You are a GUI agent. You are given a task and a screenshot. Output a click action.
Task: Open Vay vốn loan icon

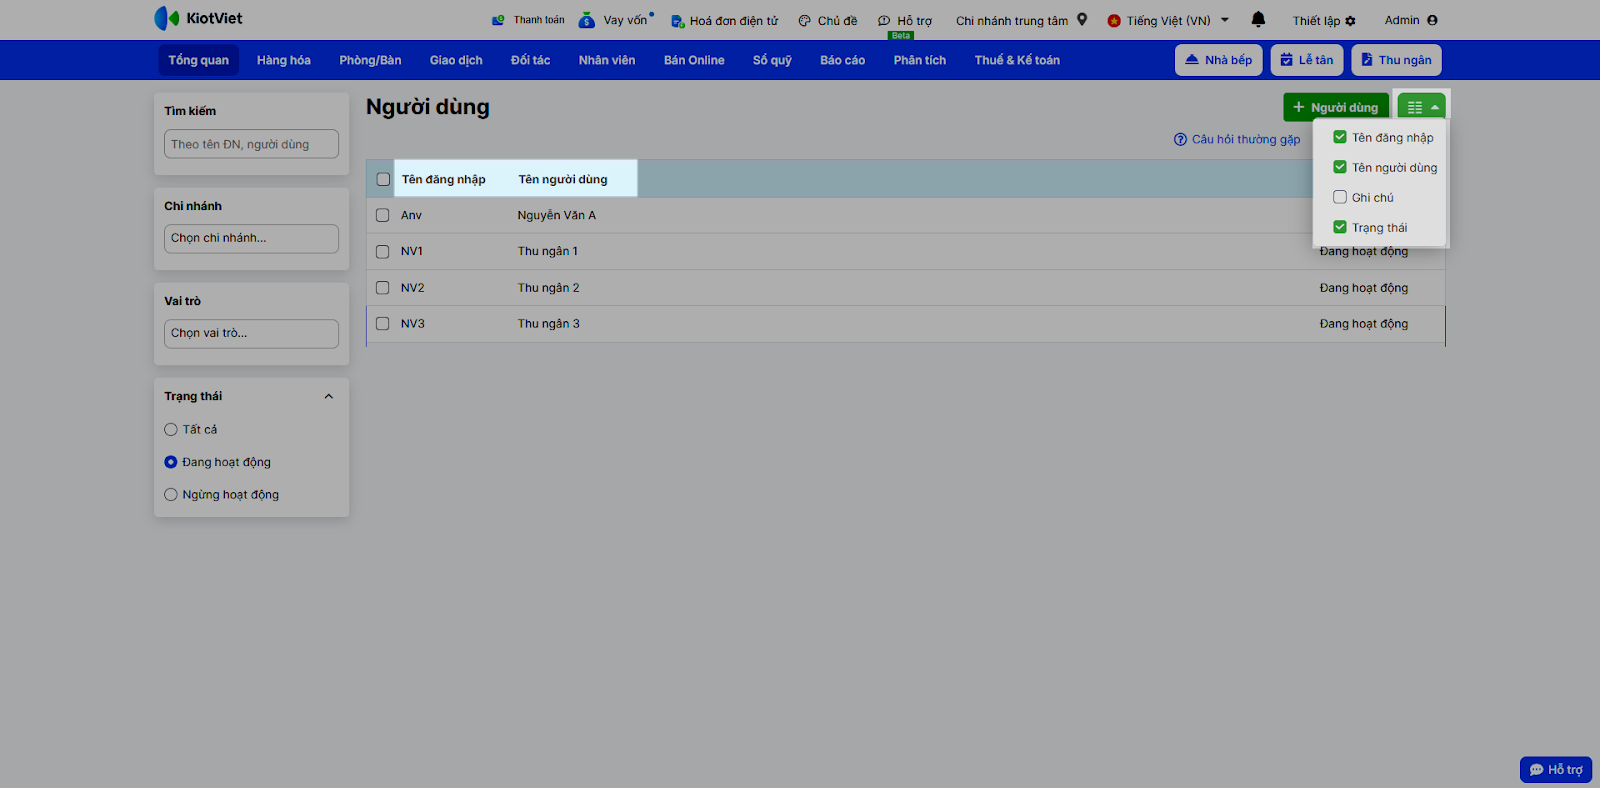pyautogui.click(x=586, y=20)
